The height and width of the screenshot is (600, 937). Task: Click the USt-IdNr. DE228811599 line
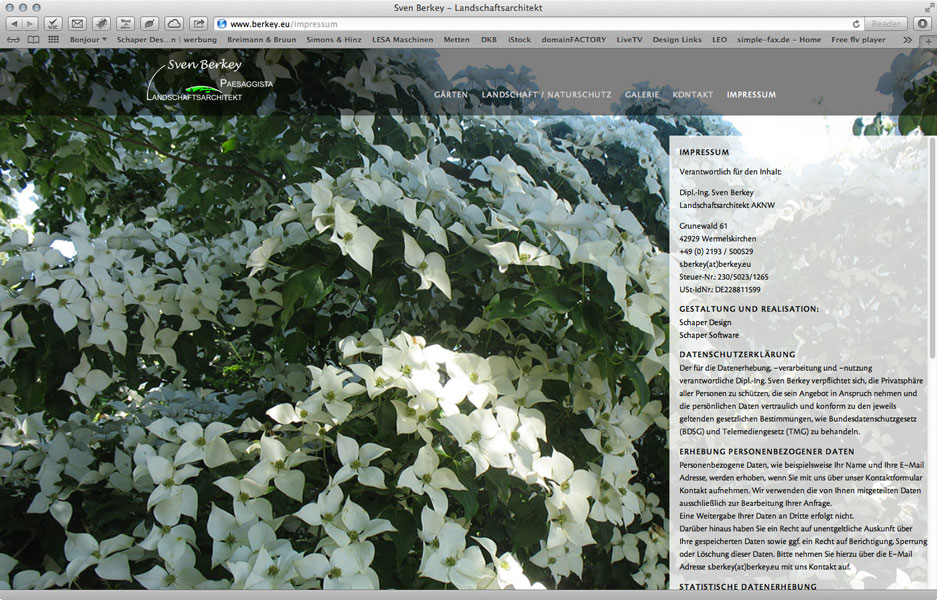pyautogui.click(x=719, y=290)
